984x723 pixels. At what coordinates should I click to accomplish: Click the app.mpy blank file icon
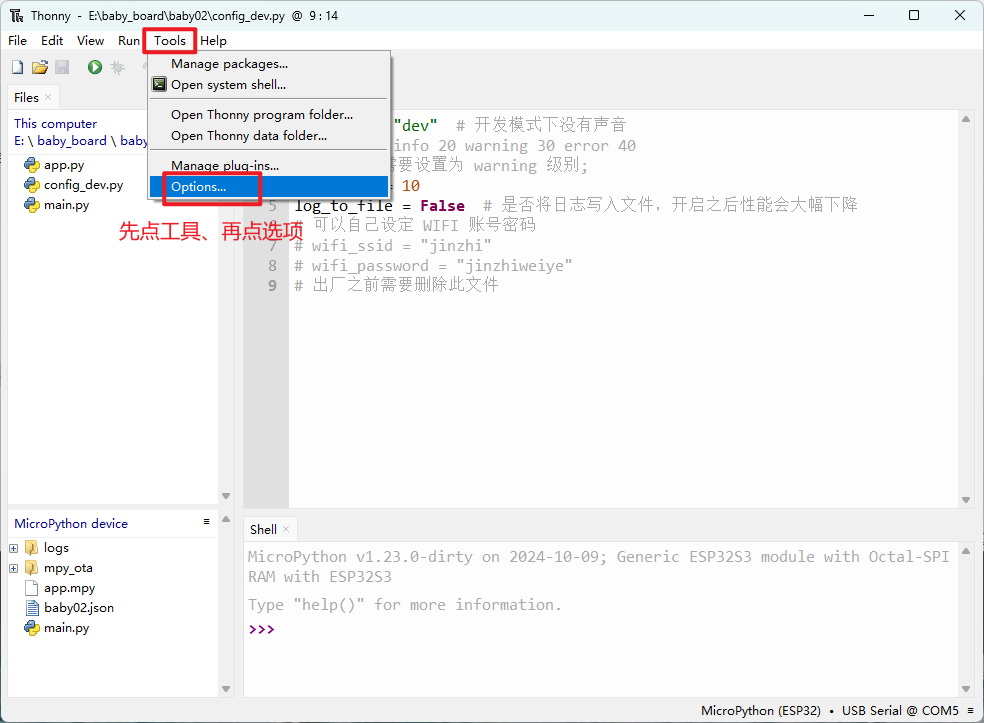point(31,588)
